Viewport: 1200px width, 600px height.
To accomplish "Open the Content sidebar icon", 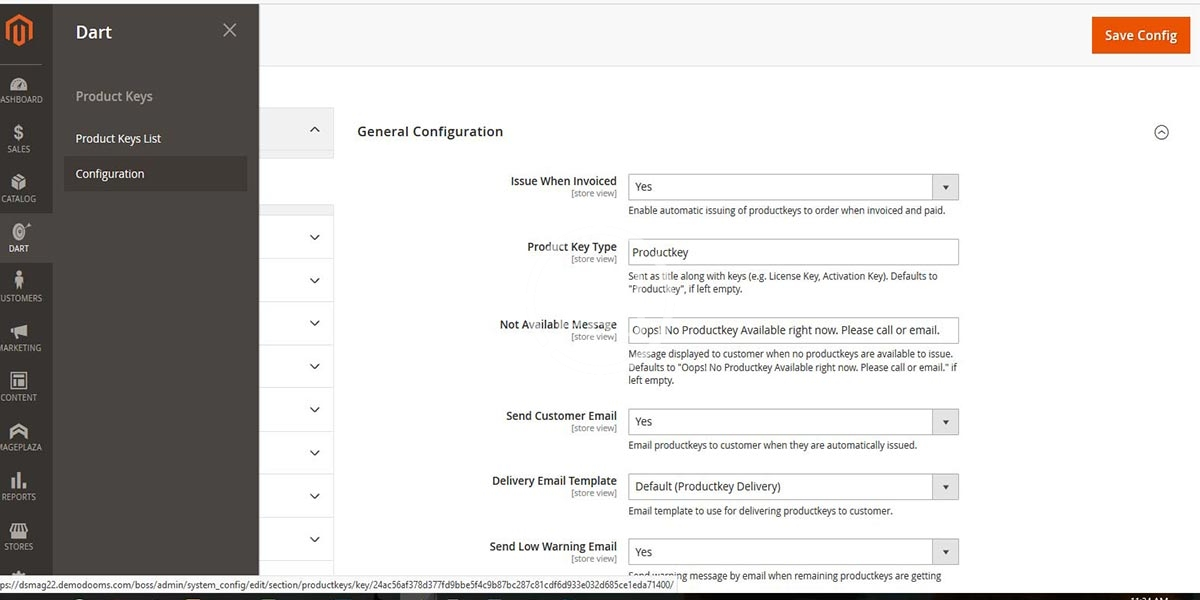I will [19, 386].
